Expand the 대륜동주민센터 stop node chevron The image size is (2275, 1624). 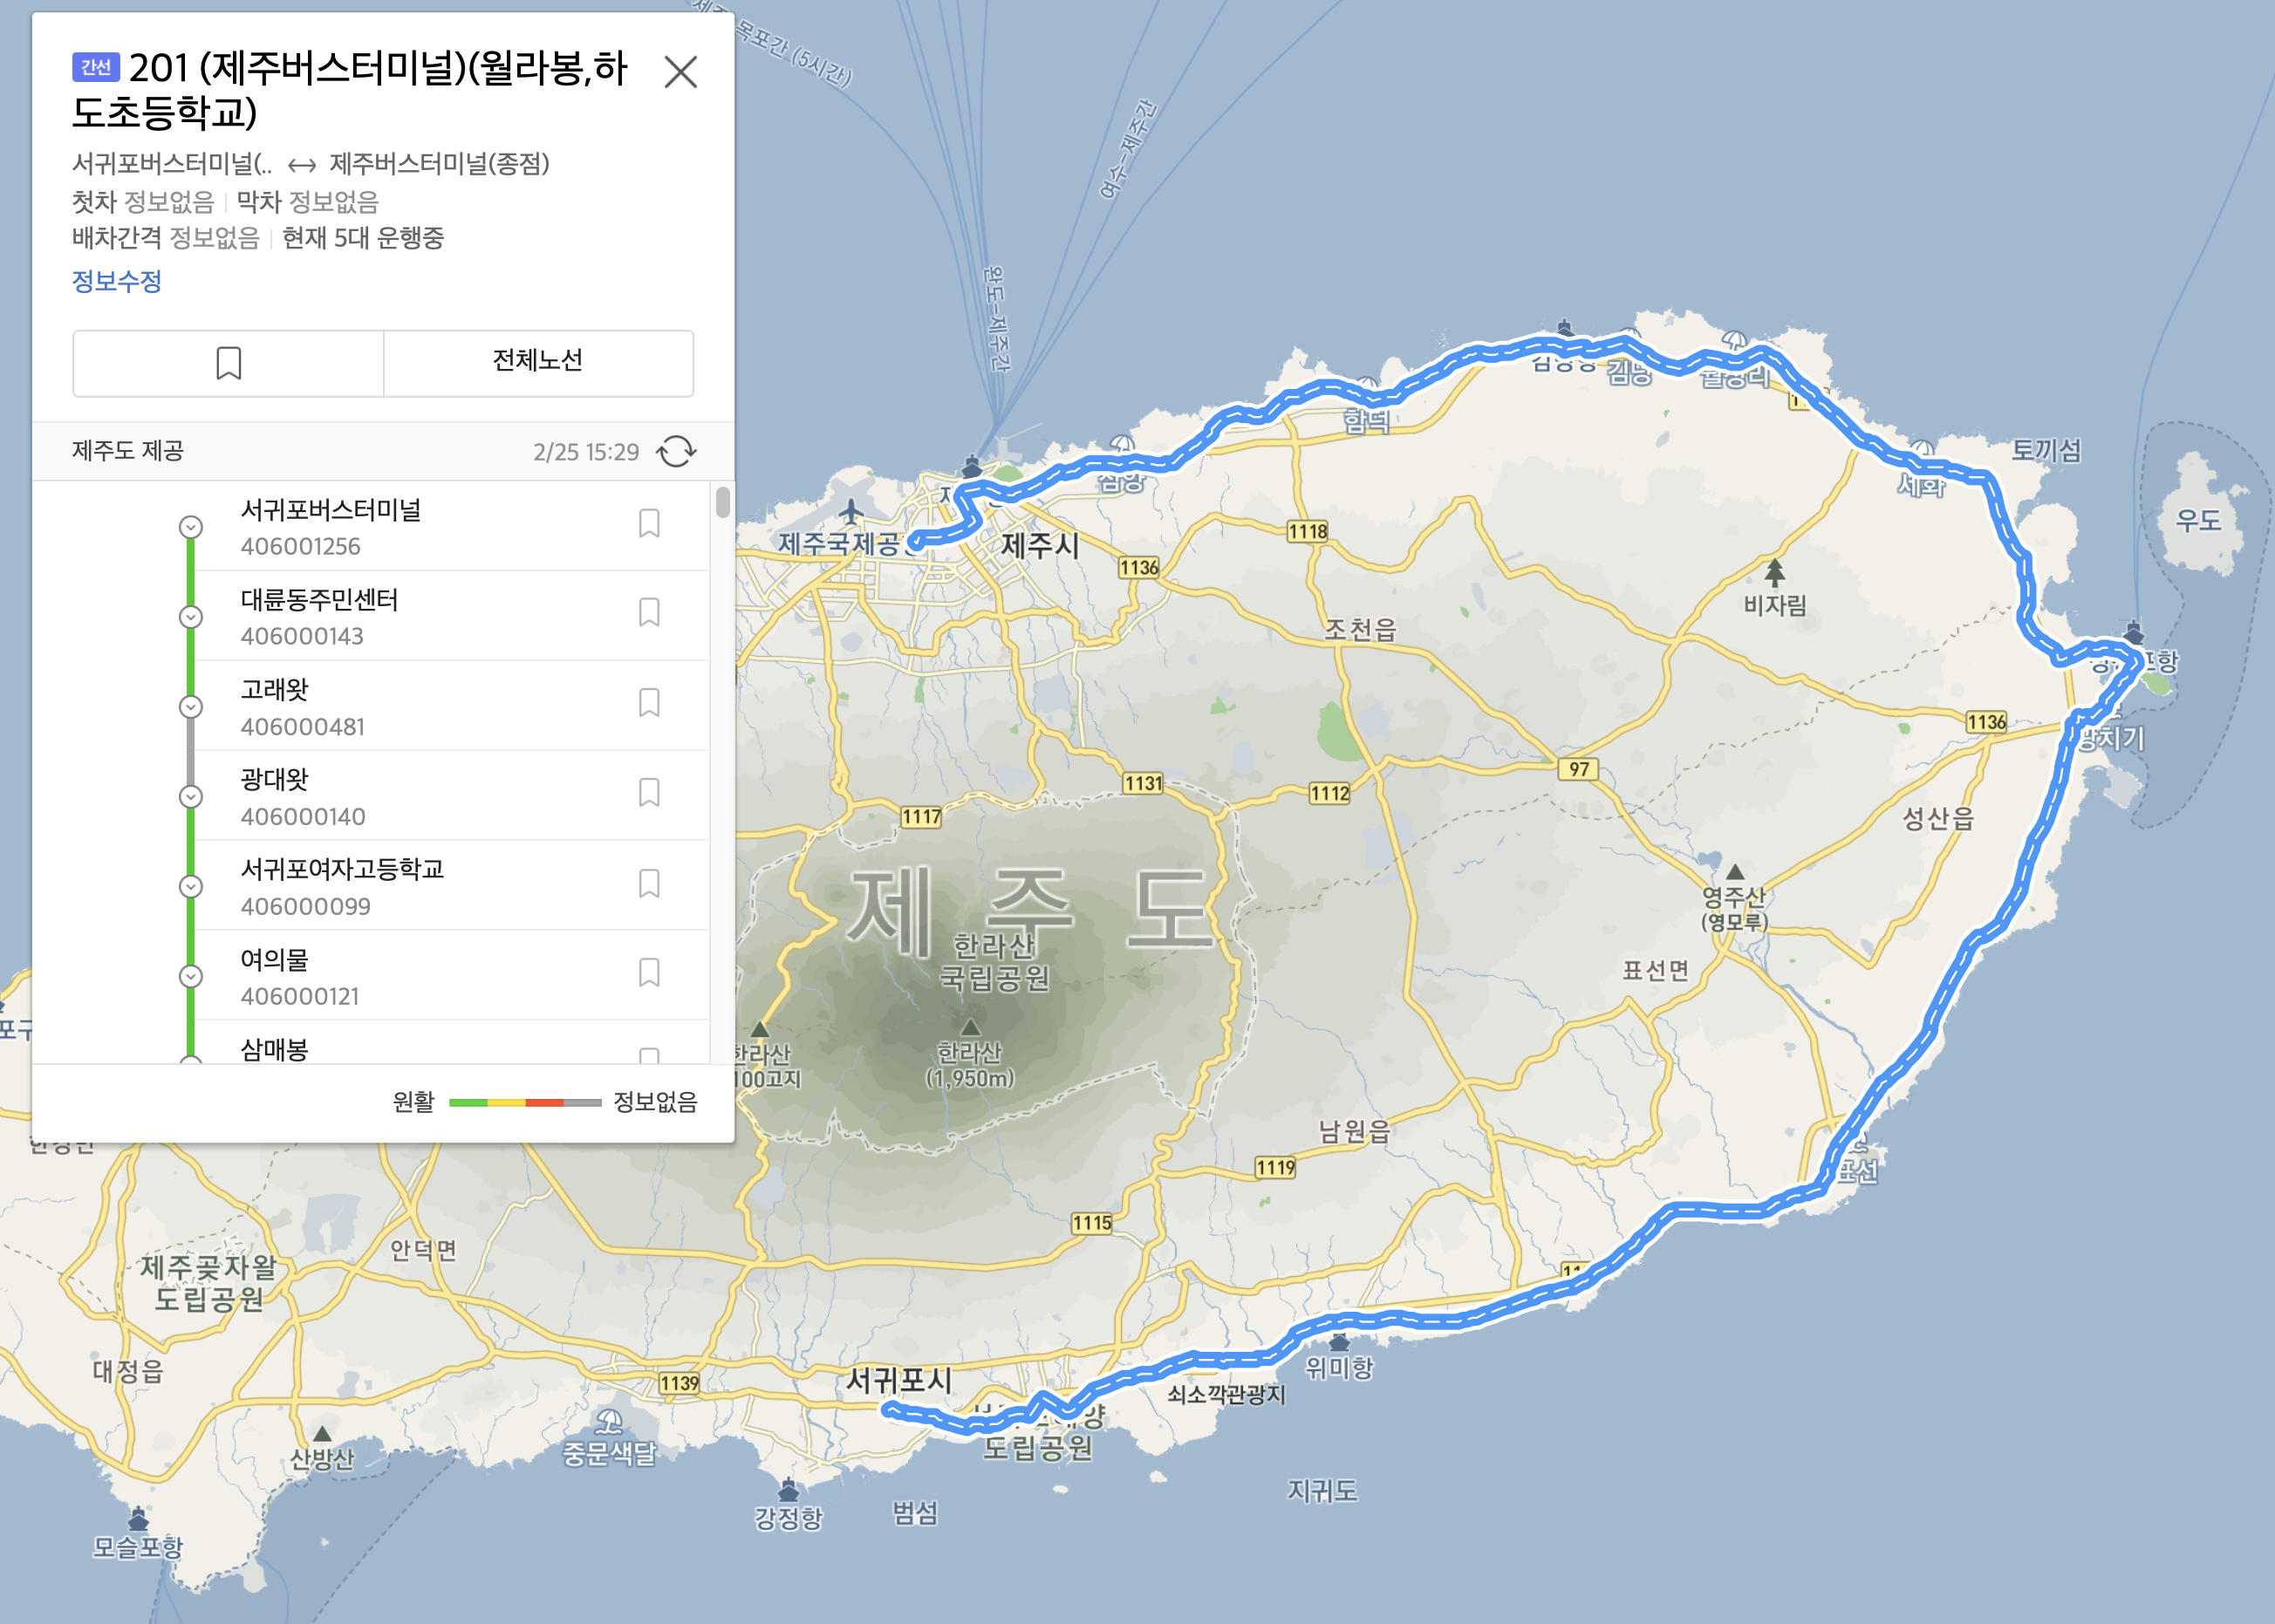coord(190,617)
